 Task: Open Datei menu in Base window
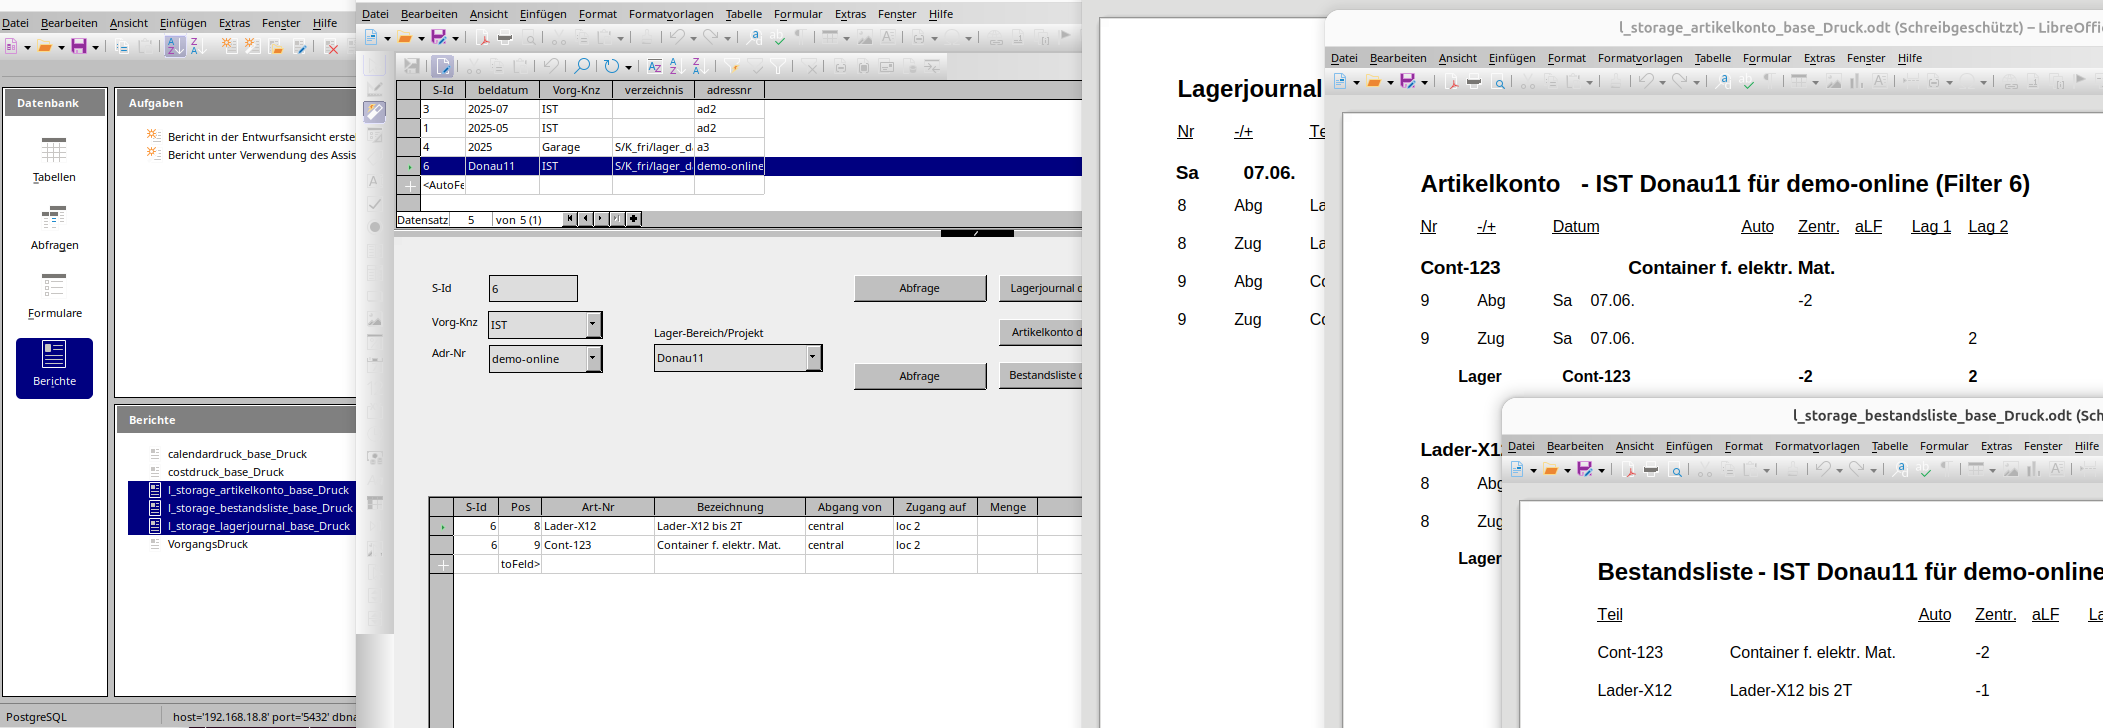pos(15,23)
